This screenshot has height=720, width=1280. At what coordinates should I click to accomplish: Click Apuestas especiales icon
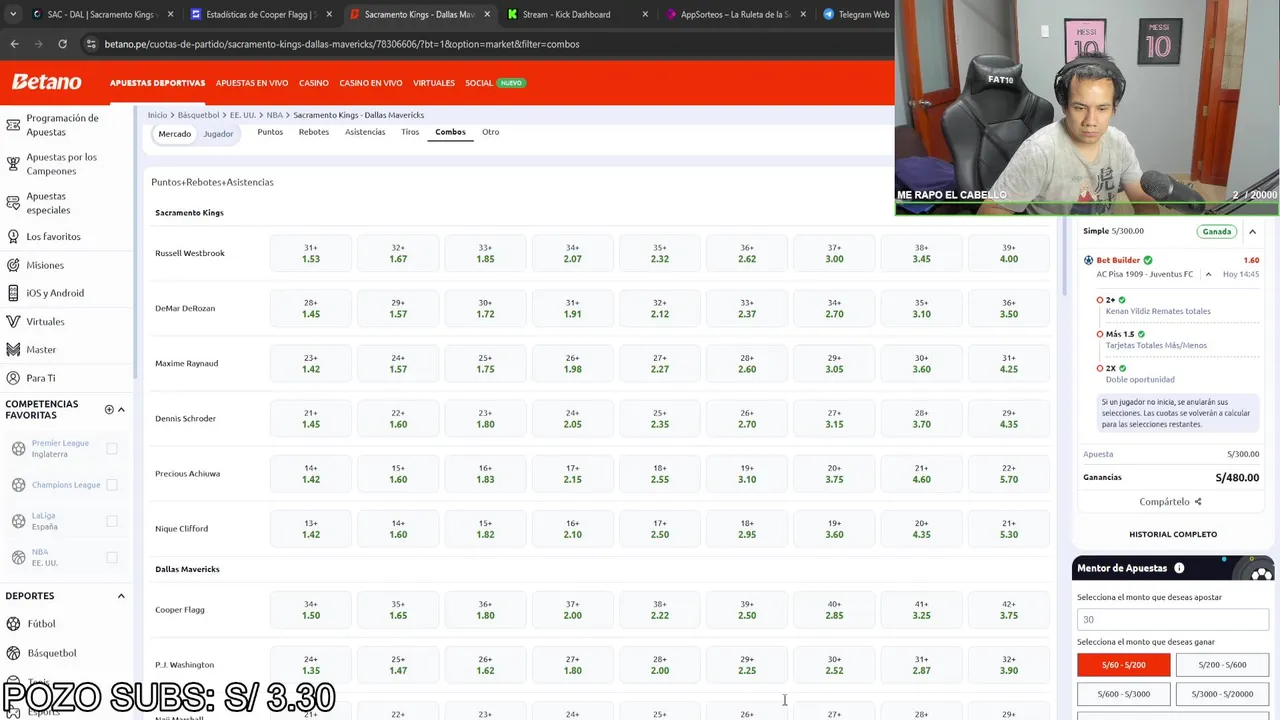(x=13, y=203)
